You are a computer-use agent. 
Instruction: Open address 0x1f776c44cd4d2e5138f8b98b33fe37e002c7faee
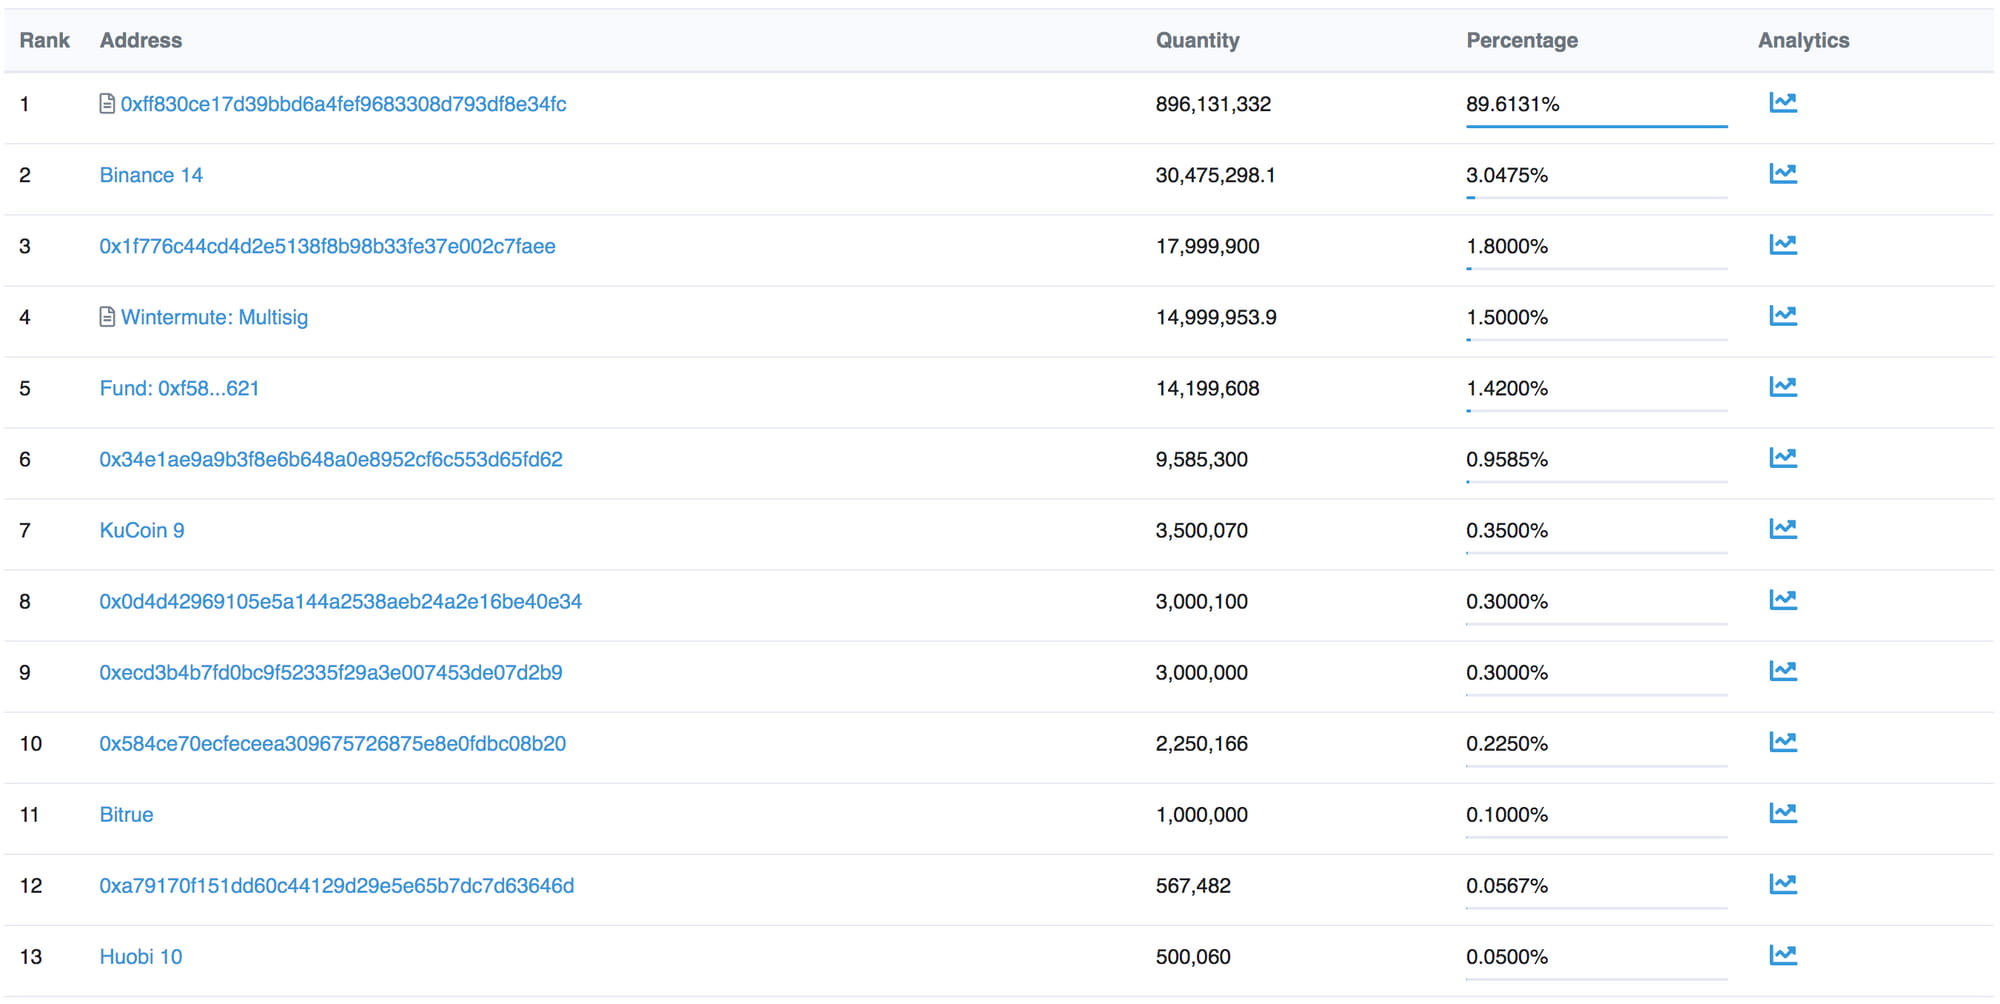click(x=327, y=246)
